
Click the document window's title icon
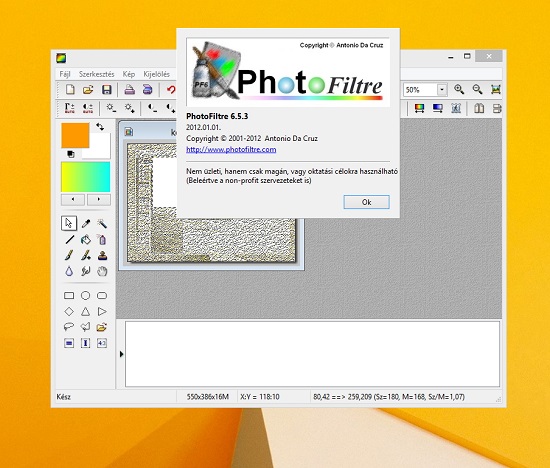[129, 132]
